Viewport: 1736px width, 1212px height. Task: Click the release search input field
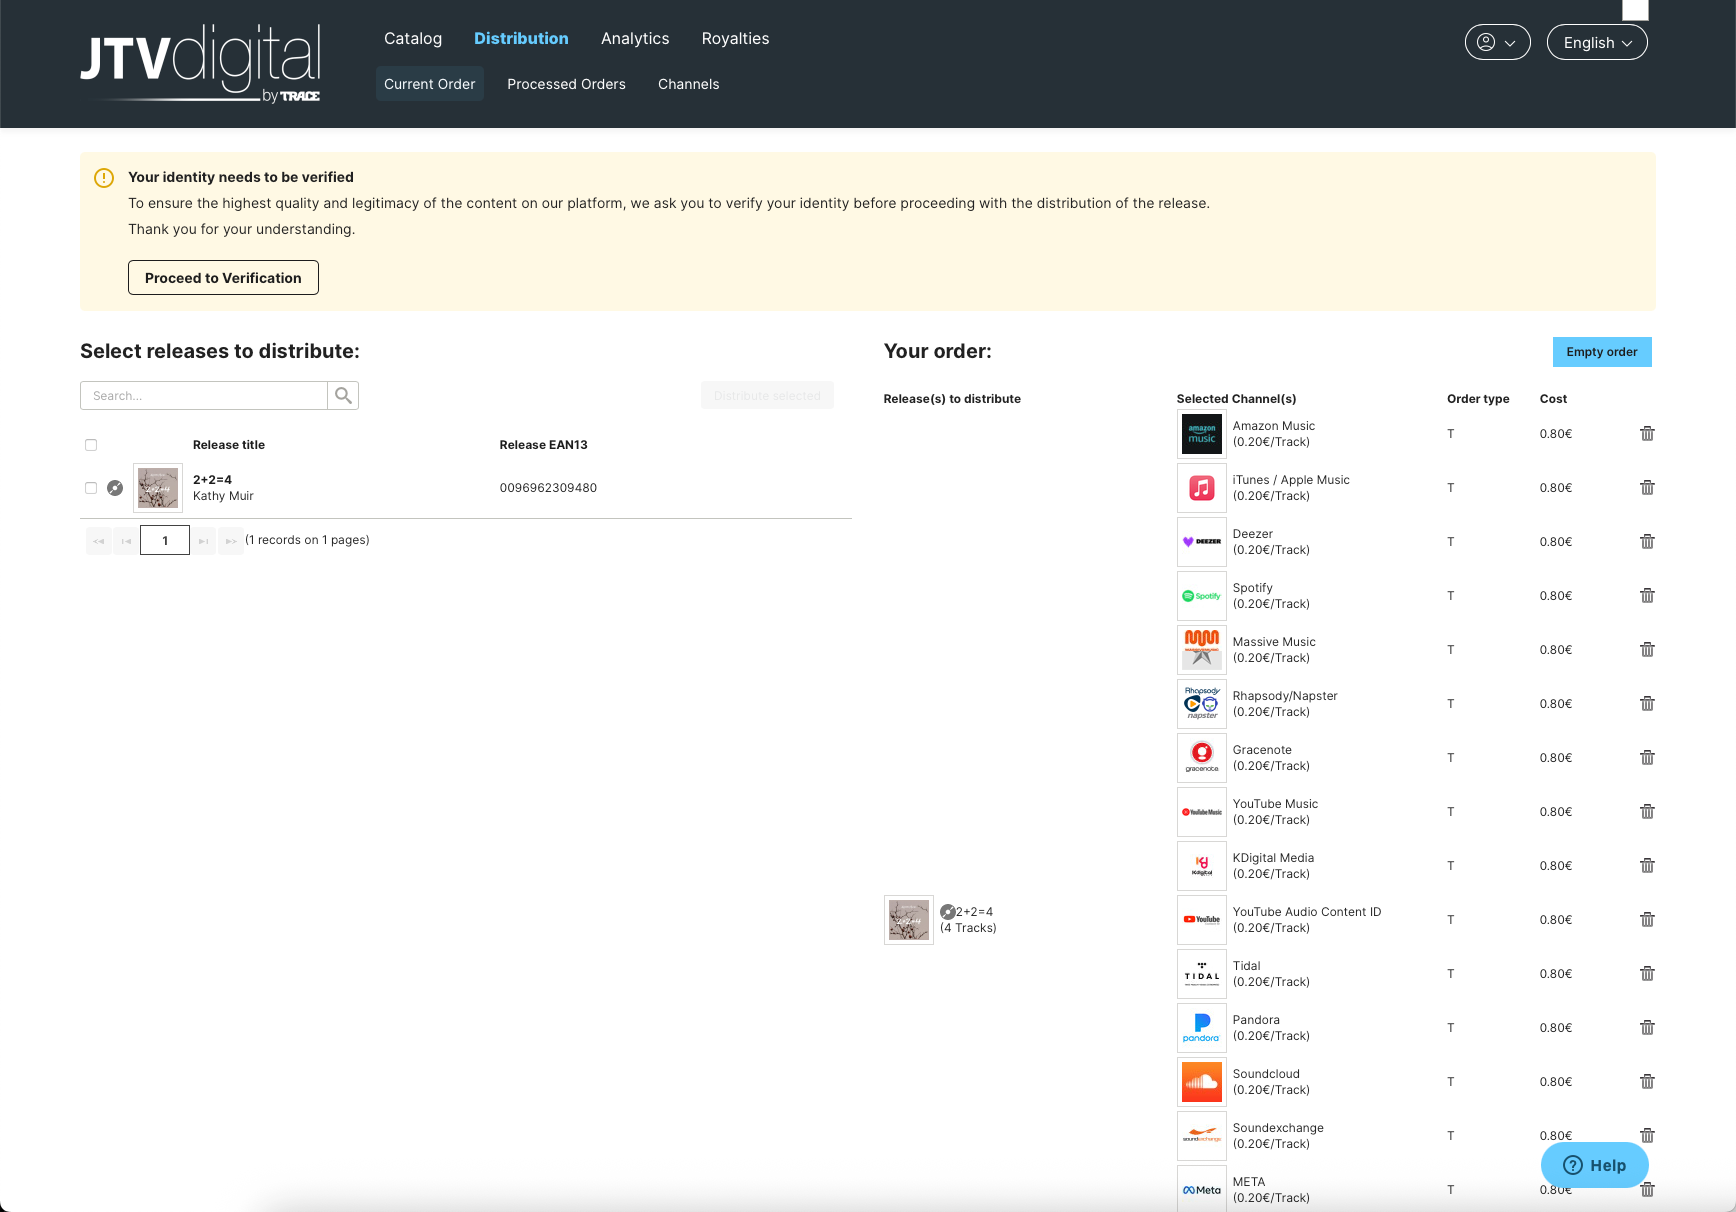(204, 396)
